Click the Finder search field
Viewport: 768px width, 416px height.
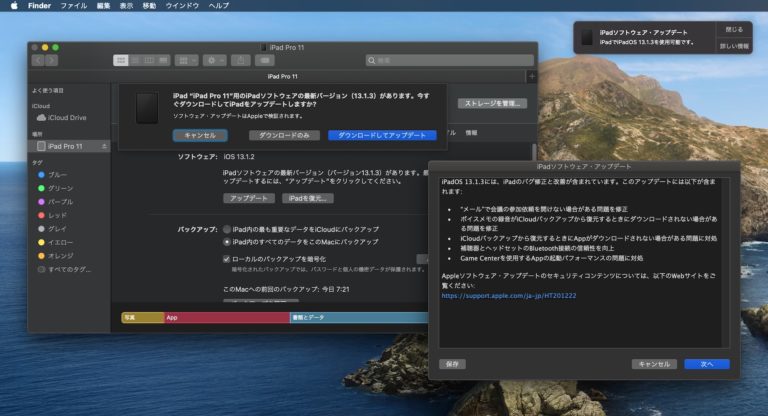450,60
